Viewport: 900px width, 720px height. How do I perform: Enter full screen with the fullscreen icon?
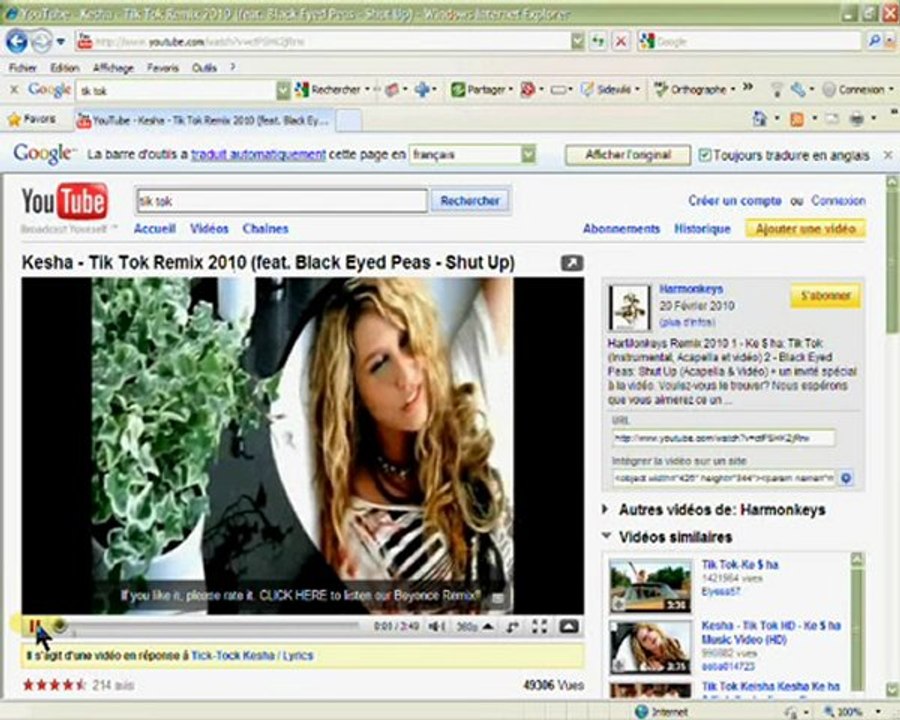tap(540, 626)
